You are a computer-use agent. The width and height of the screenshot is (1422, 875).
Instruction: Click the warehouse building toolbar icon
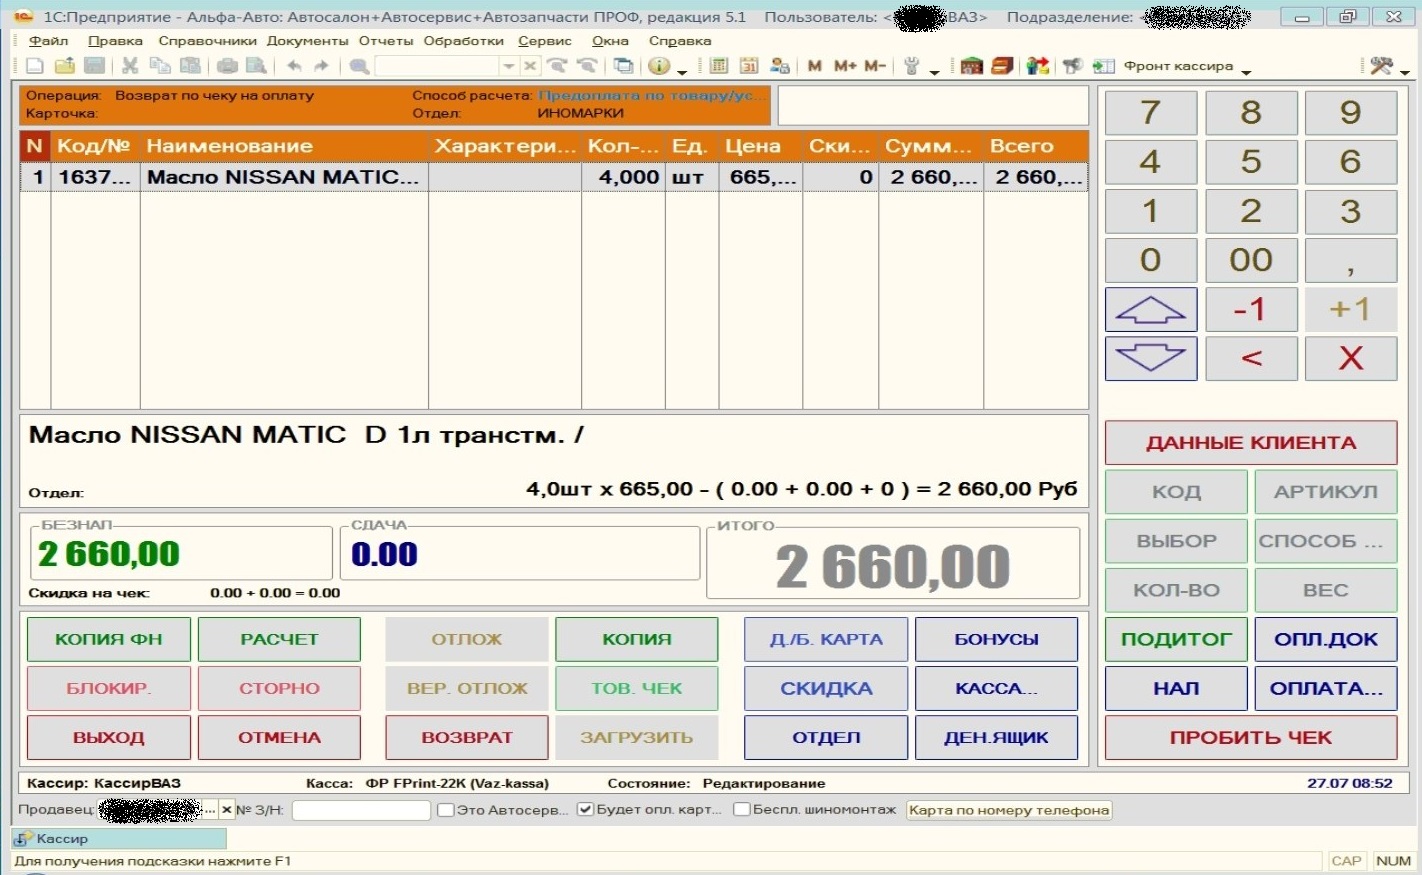(971, 66)
